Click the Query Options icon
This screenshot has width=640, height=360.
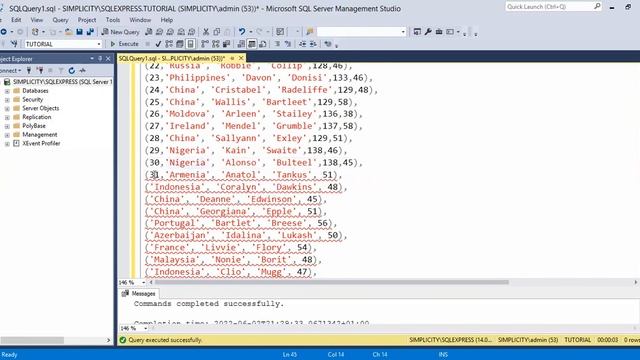click(x=180, y=44)
